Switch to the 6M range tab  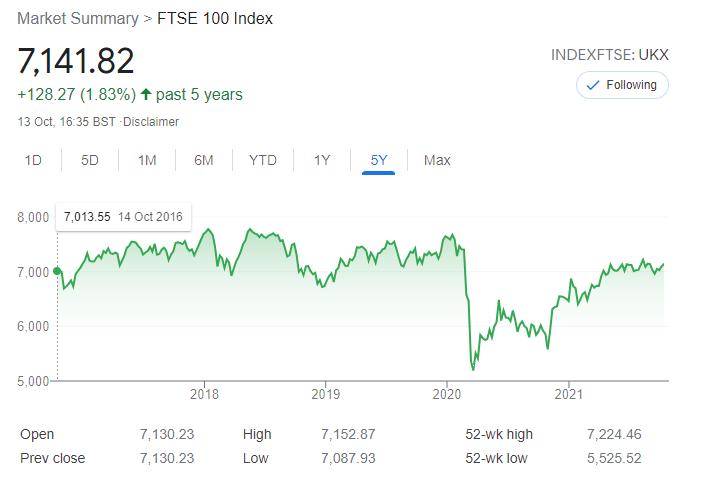click(x=204, y=160)
